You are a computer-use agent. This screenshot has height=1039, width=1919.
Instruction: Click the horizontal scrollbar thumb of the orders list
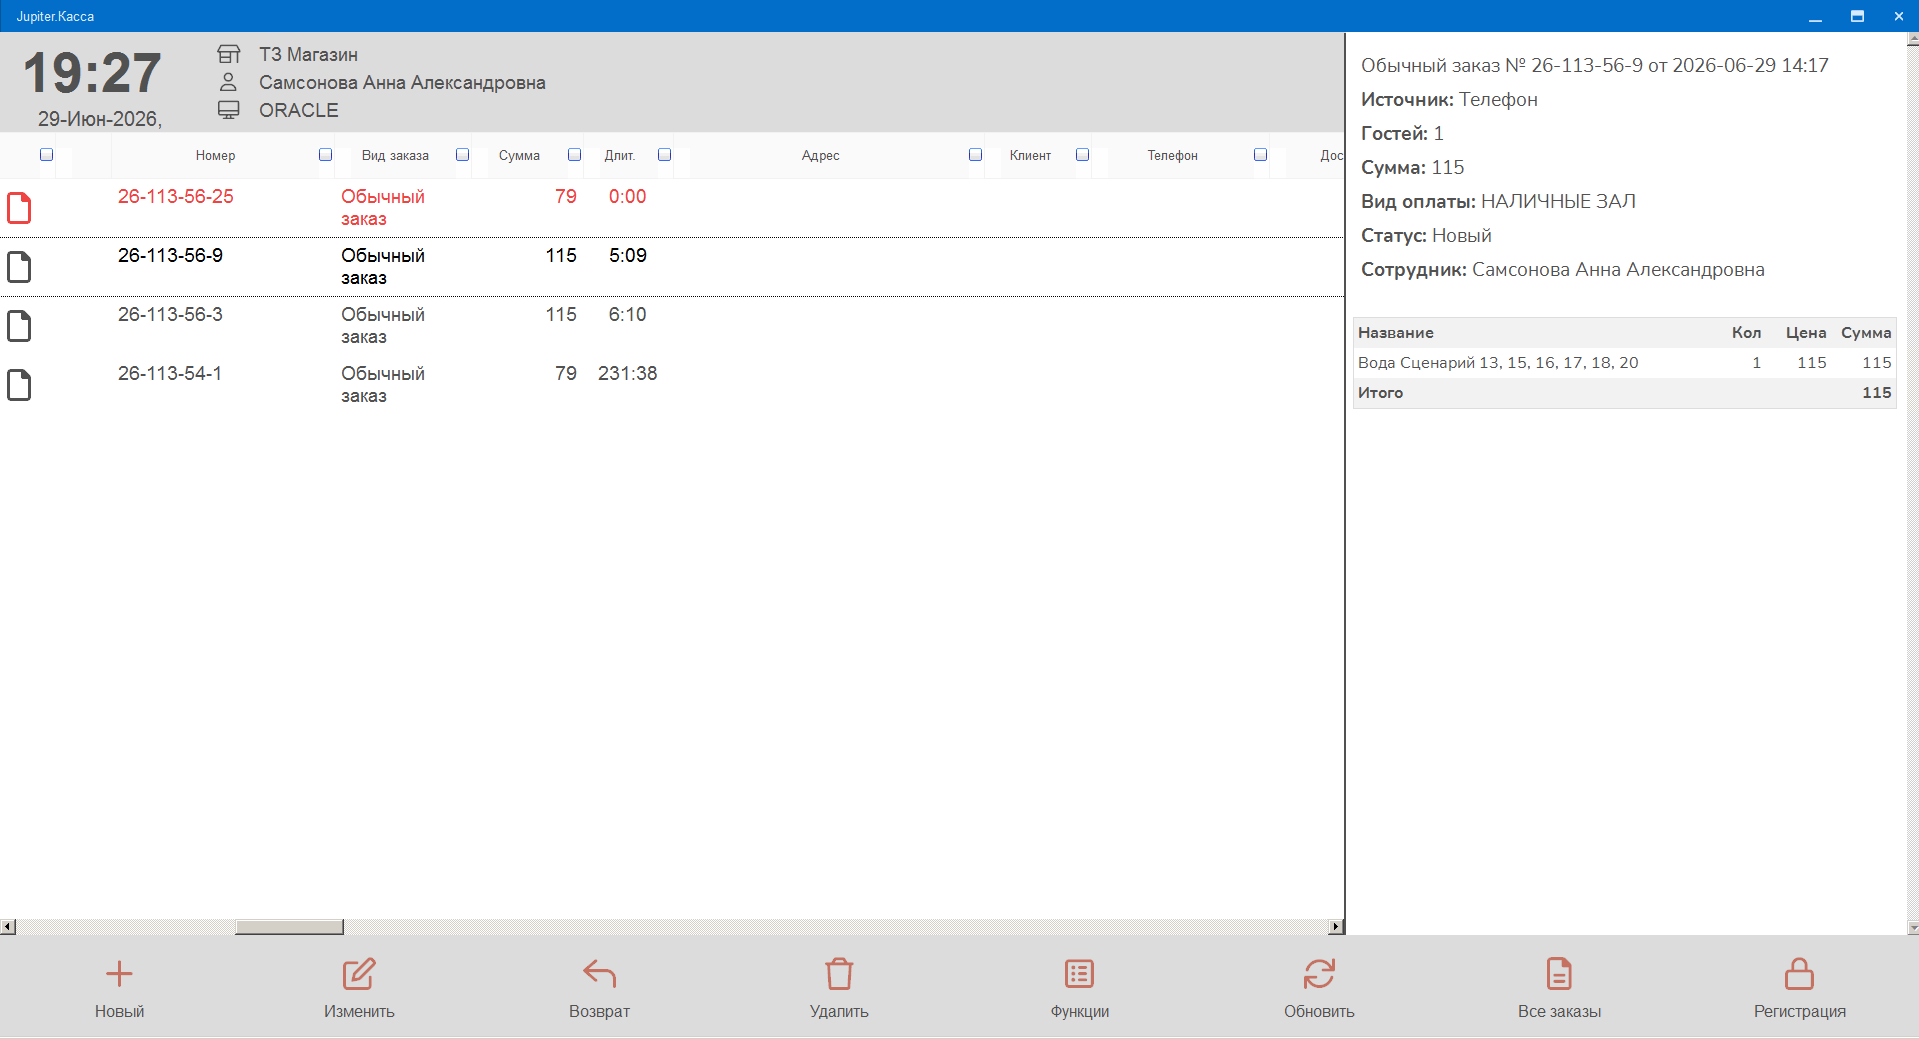click(289, 927)
